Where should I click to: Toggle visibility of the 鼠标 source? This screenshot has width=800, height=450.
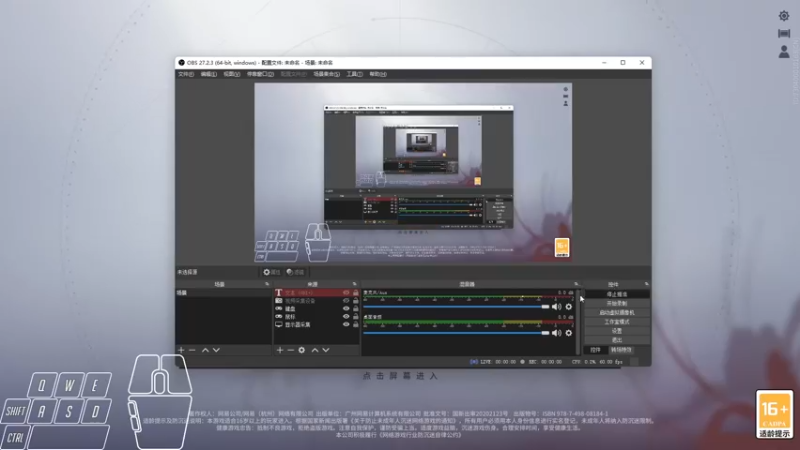(x=346, y=316)
